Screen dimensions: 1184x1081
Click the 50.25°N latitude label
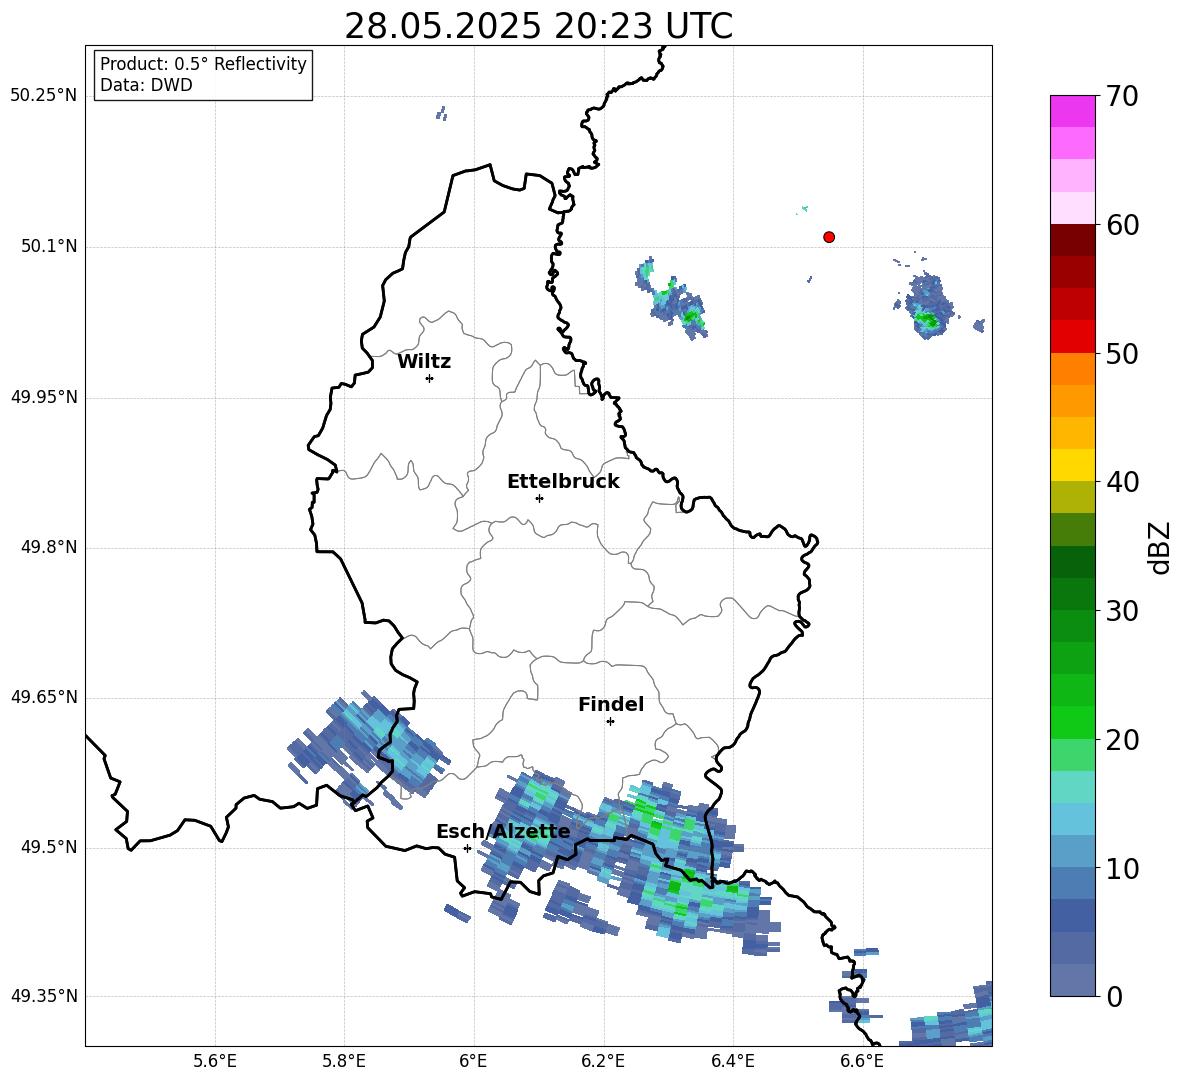tap(44, 96)
